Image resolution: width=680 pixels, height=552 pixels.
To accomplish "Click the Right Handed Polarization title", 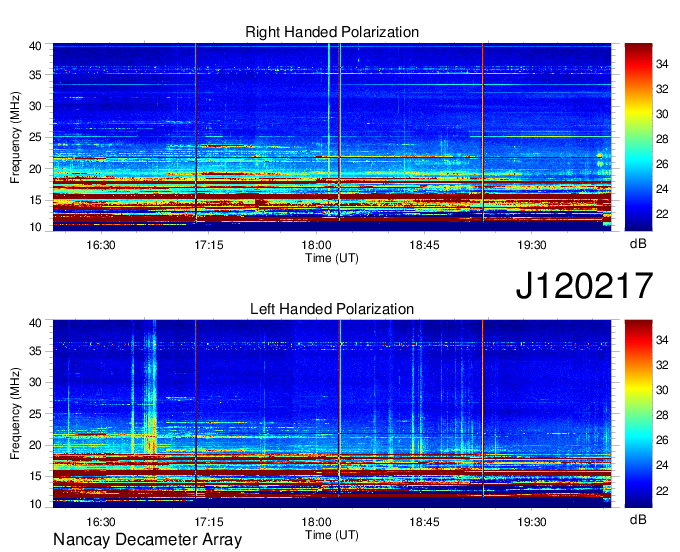I will (332, 32).
